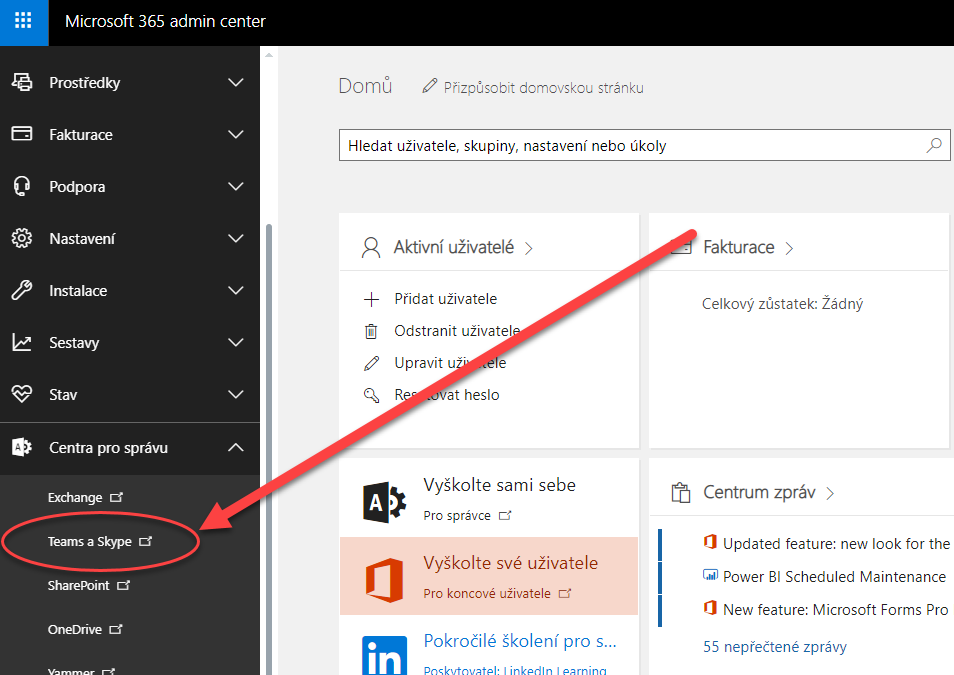Expand the Stav chevron
Image resolution: width=954 pixels, height=675 pixels.
(x=235, y=394)
